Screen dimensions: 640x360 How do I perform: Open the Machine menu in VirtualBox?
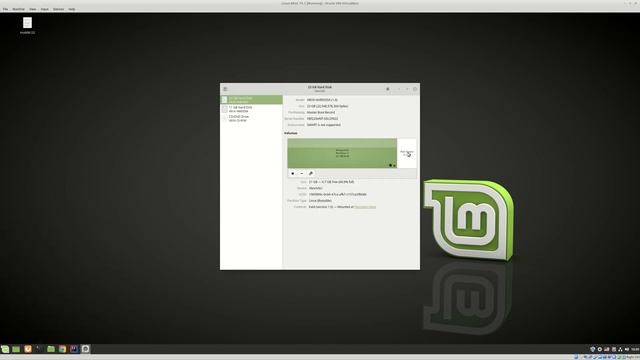click(18, 9)
